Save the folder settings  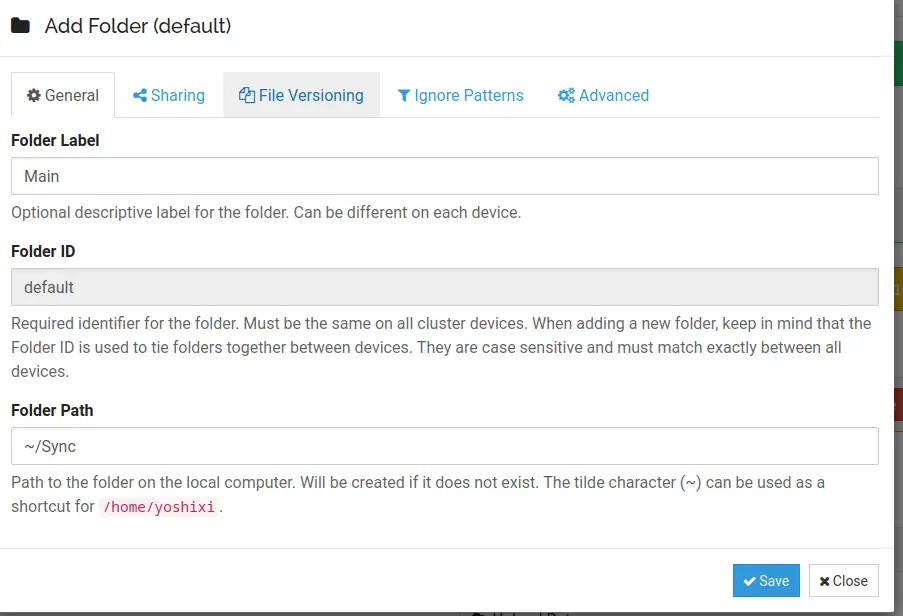[766, 581]
